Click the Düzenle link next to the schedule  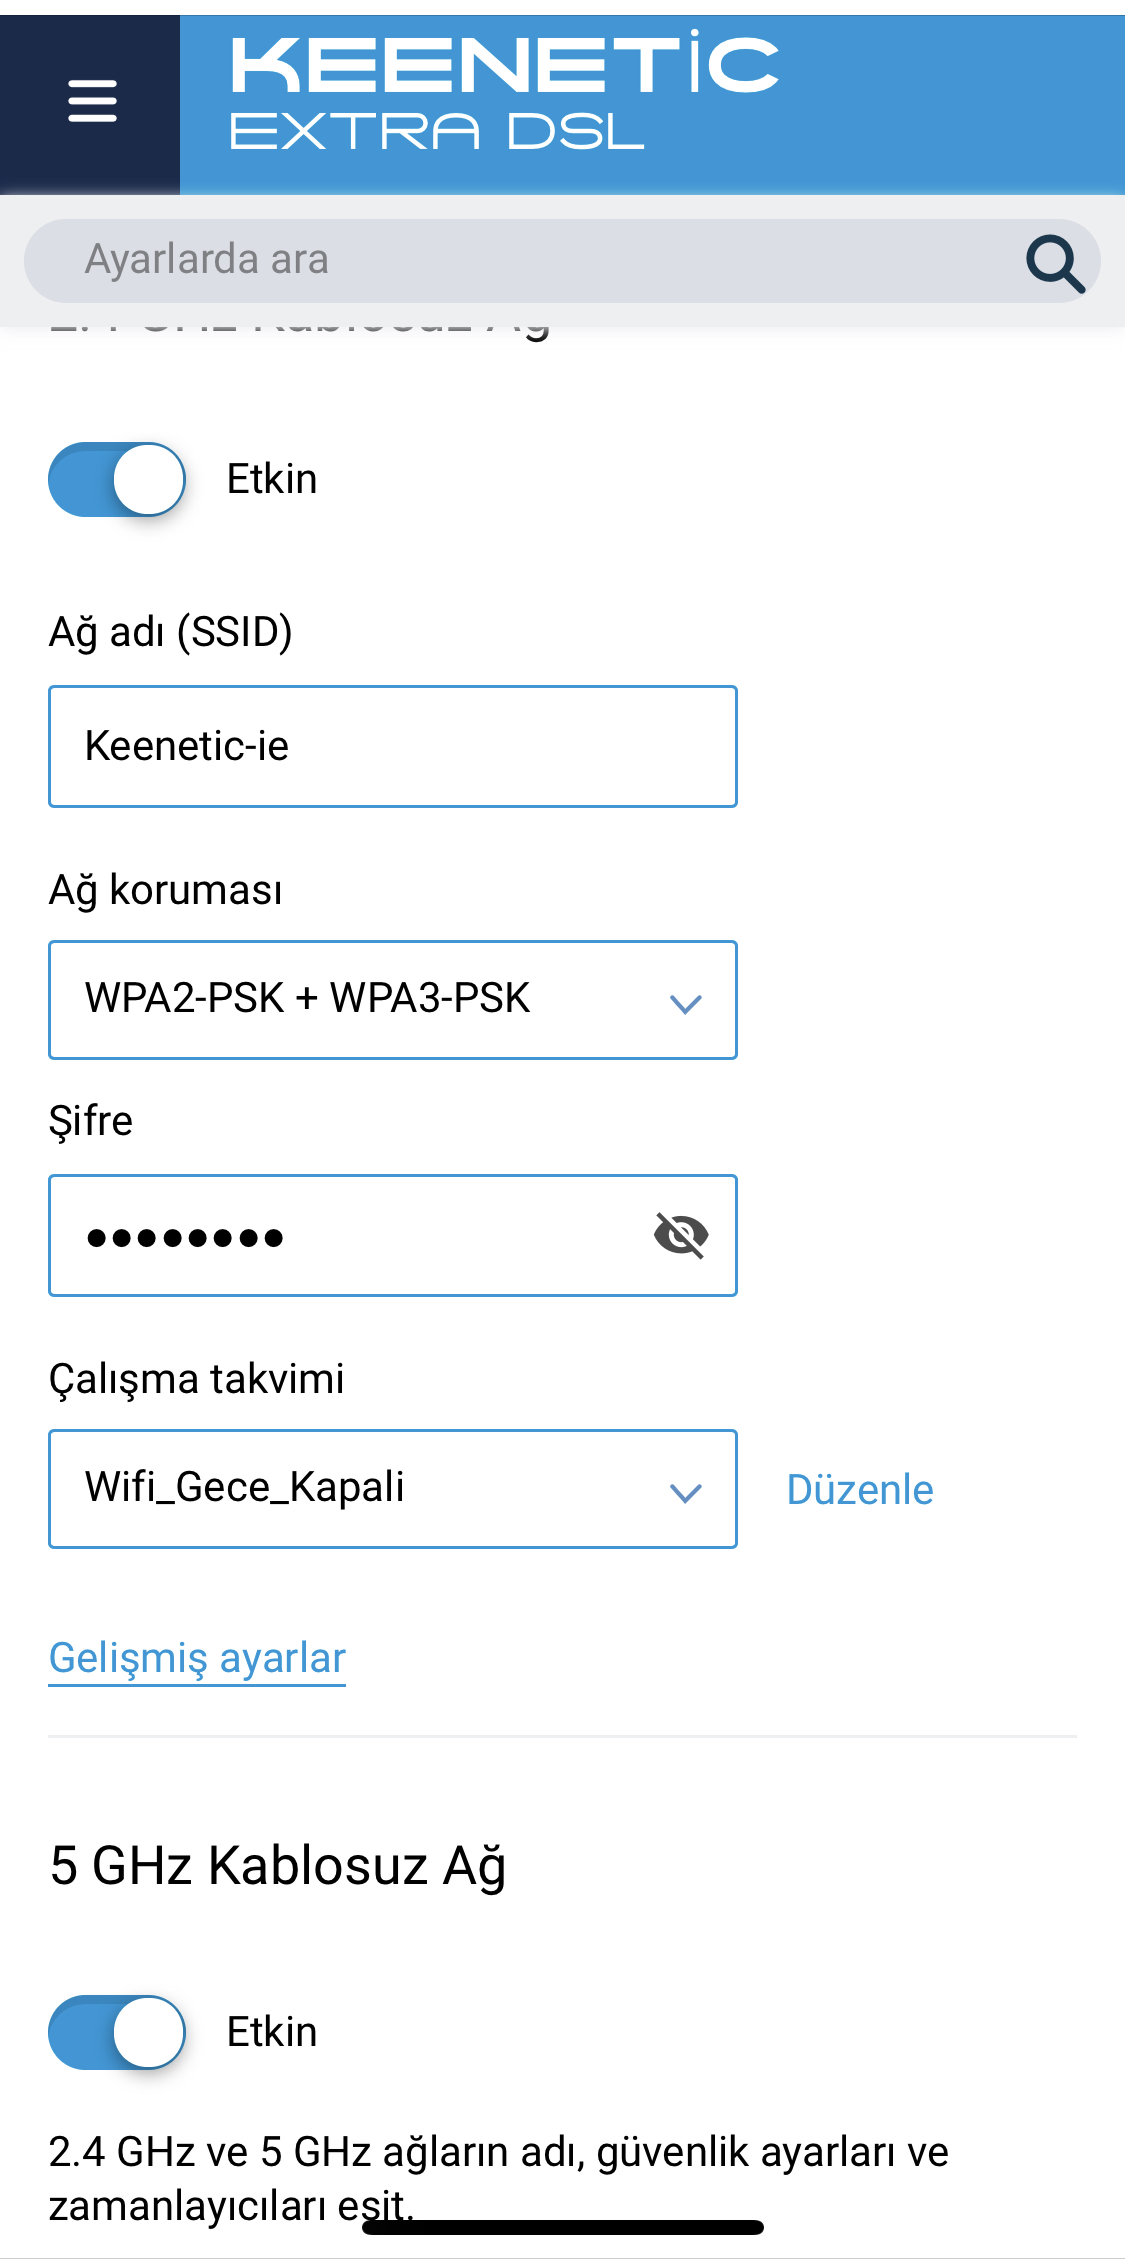click(x=860, y=1490)
